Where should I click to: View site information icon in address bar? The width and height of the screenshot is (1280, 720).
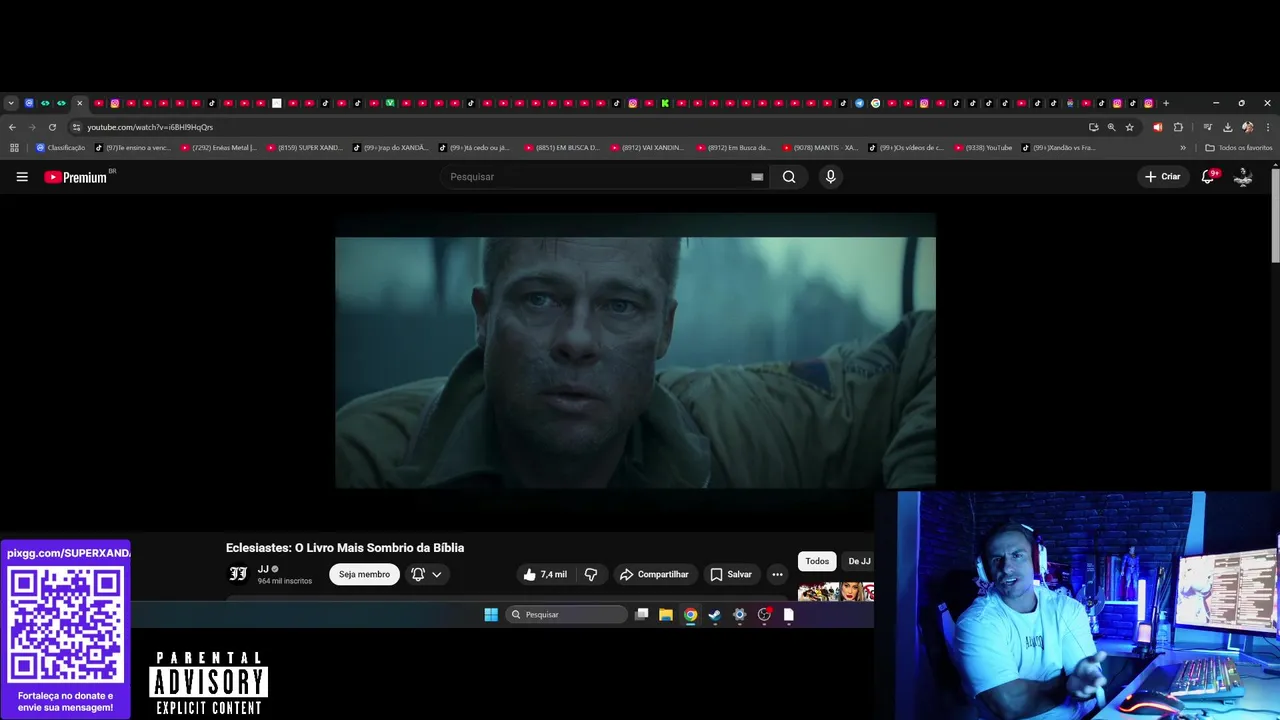[x=76, y=127]
